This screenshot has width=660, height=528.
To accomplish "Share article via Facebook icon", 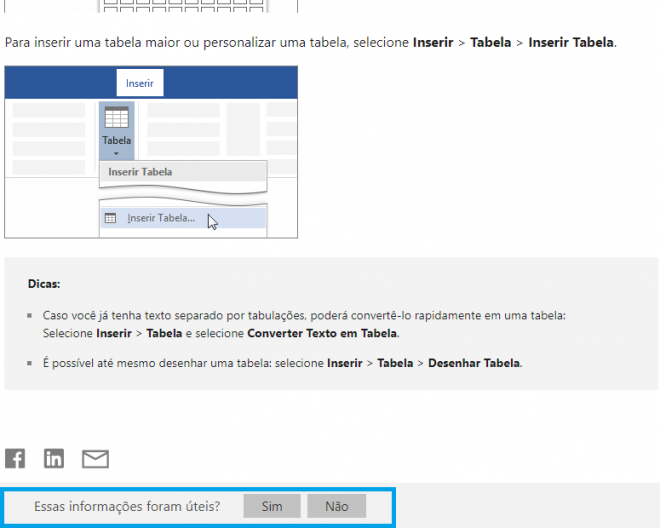I will click(x=15, y=459).
